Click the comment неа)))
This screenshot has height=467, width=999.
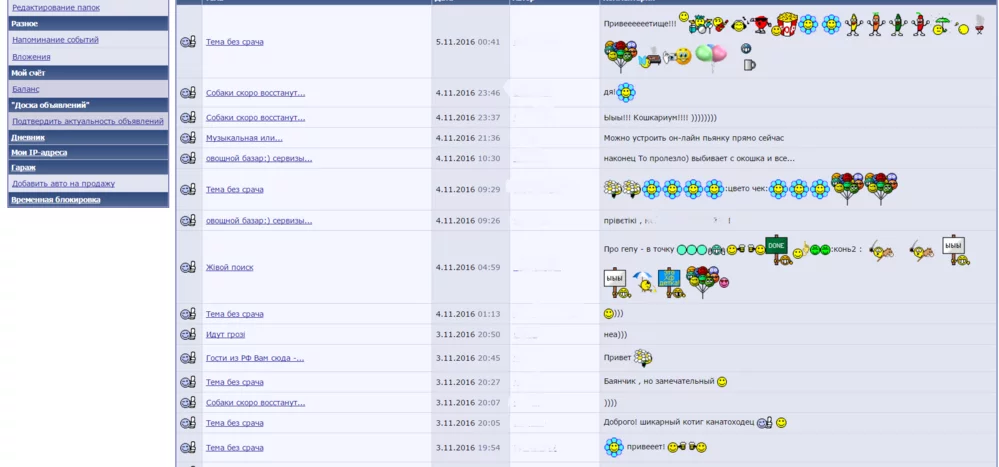point(615,334)
